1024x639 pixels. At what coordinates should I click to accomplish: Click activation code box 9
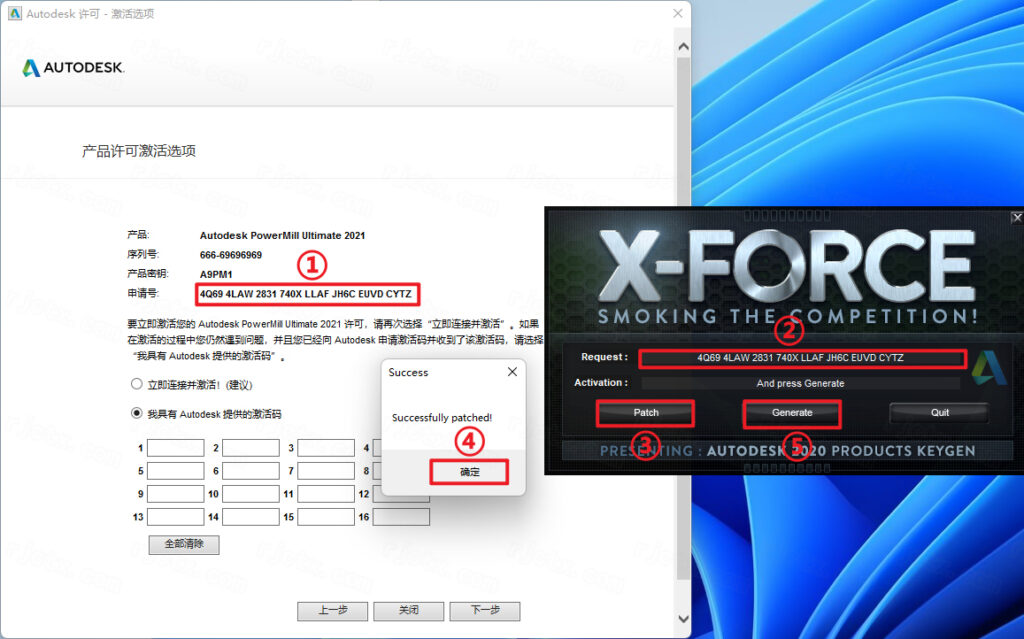pos(176,494)
